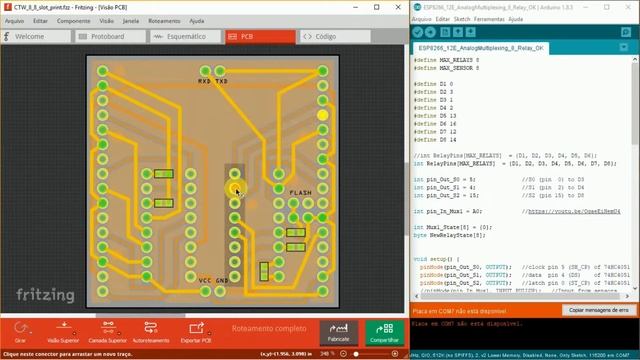
Task: Click the Fabricate button
Action: pyautogui.click(x=338, y=332)
